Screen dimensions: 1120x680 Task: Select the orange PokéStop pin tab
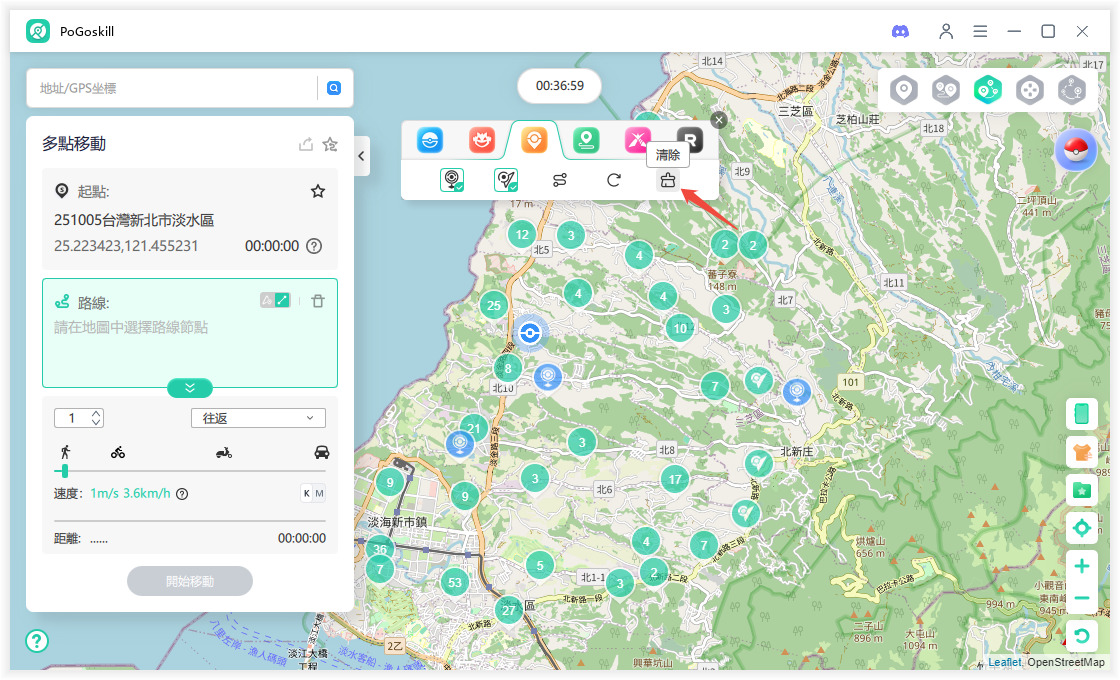534,140
